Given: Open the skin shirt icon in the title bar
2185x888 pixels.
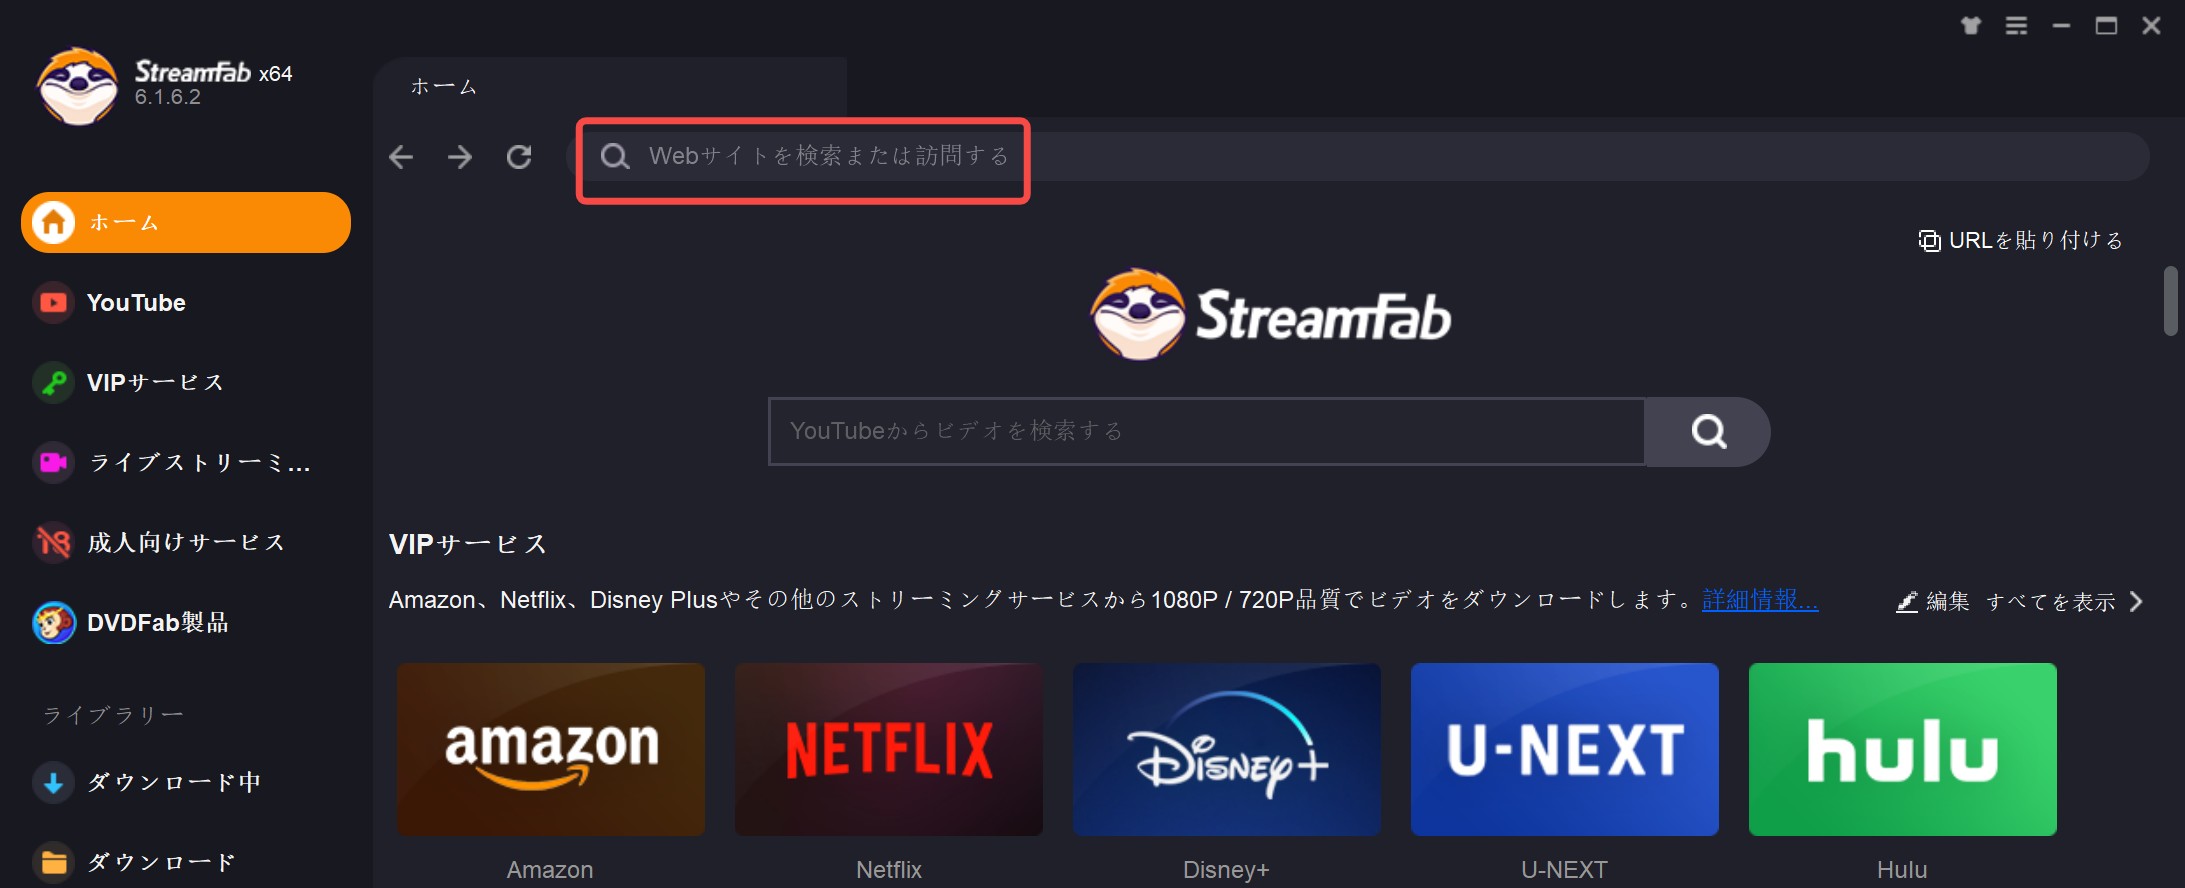Looking at the screenshot, I should [x=1971, y=26].
